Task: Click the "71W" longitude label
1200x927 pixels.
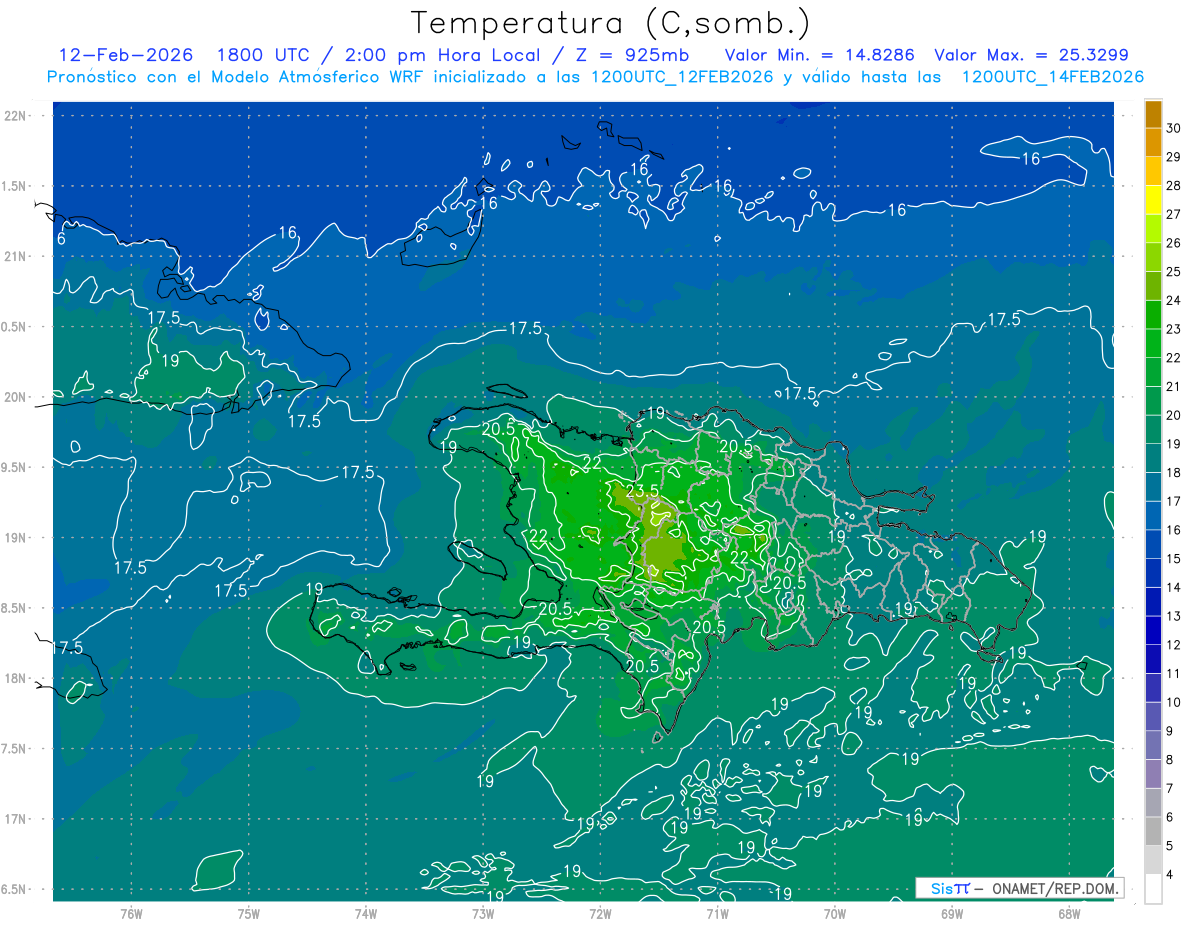Action: click(717, 913)
